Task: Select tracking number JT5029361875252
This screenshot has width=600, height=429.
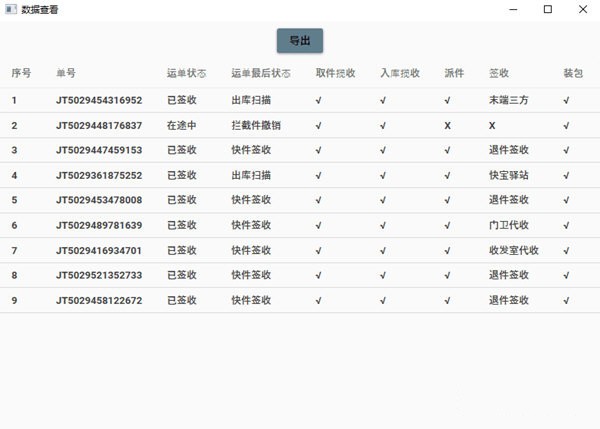Action: (99, 175)
